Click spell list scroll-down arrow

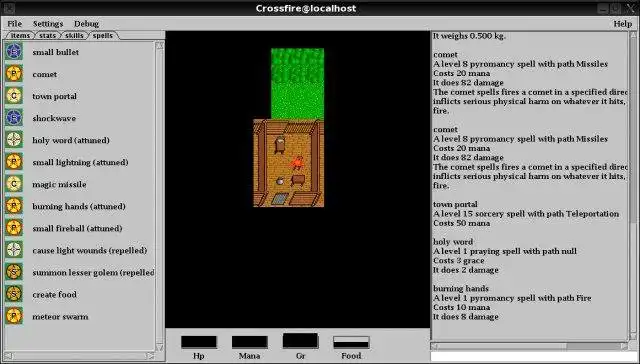coord(160,347)
